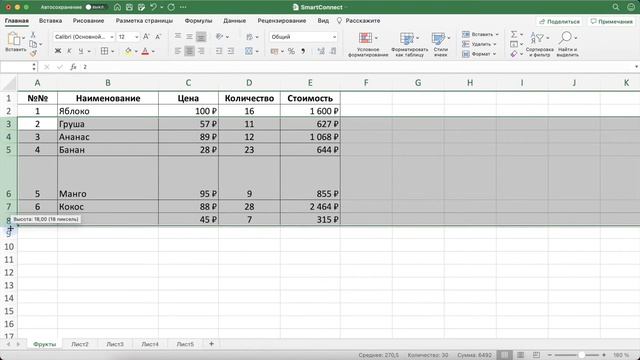The height and width of the screenshot is (360, 640).
Task: Click the comma style icon
Action: click(303, 51)
